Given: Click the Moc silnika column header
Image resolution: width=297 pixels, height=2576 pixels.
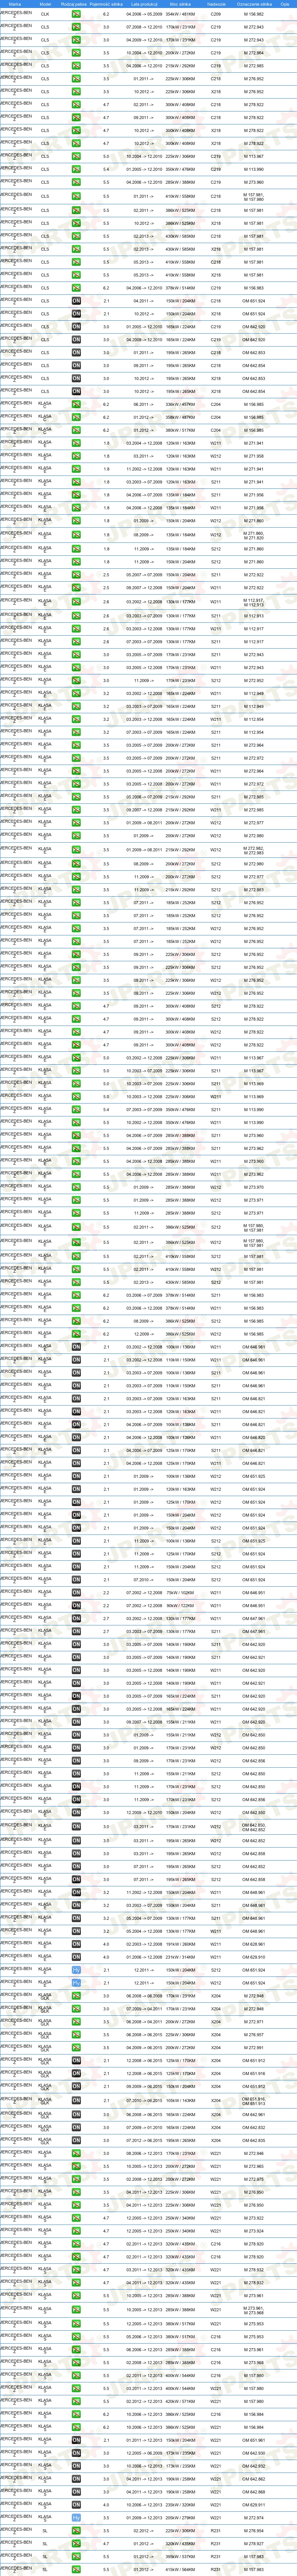Looking at the screenshot, I should (180, 4).
